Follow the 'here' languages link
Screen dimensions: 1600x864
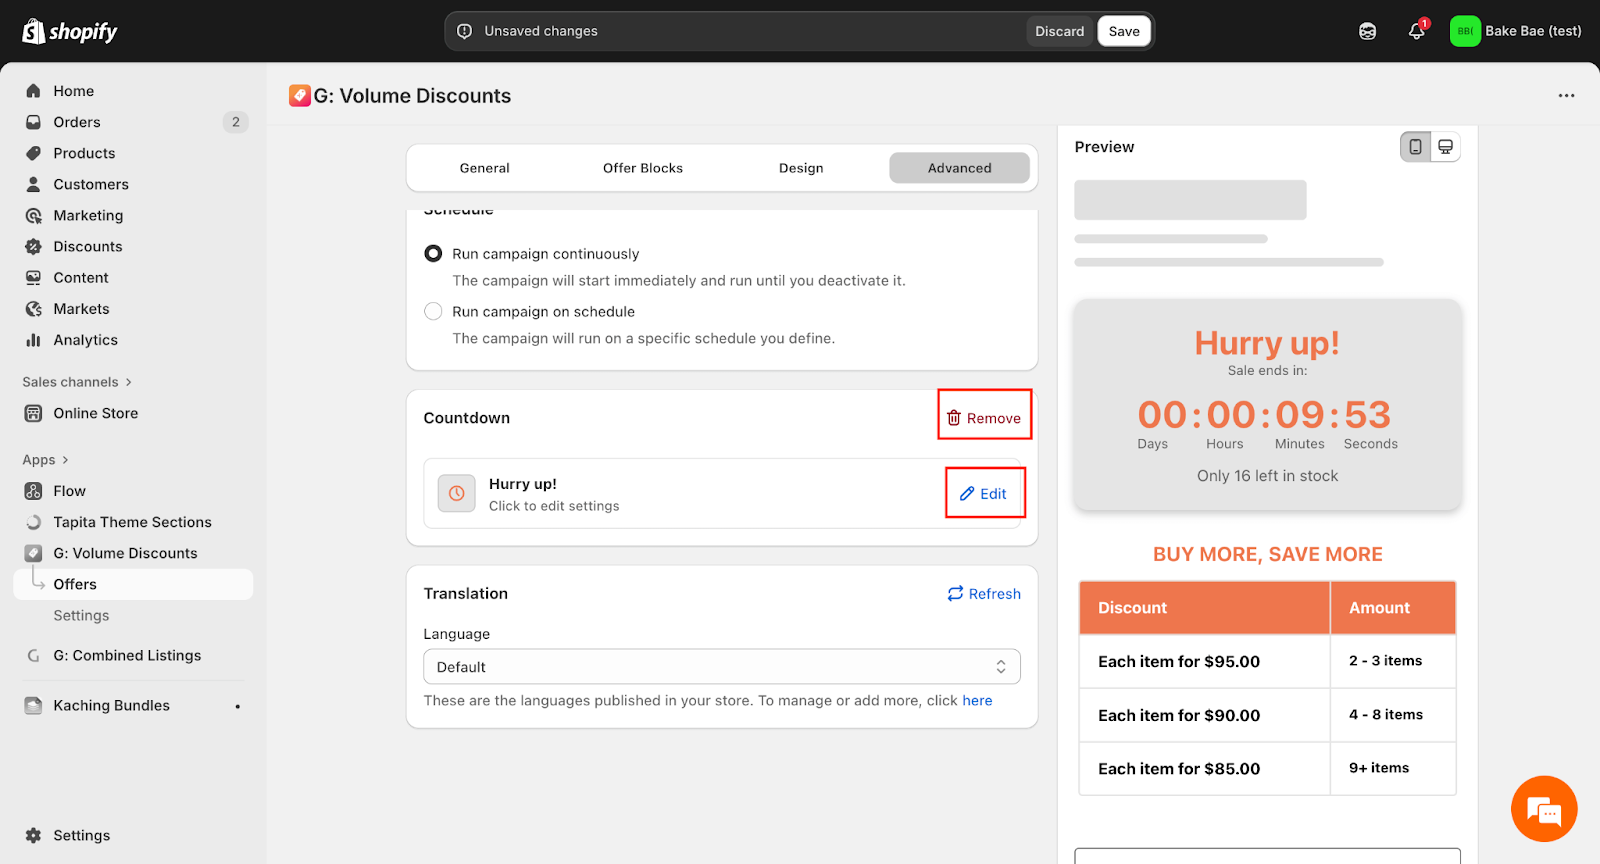pos(977,701)
